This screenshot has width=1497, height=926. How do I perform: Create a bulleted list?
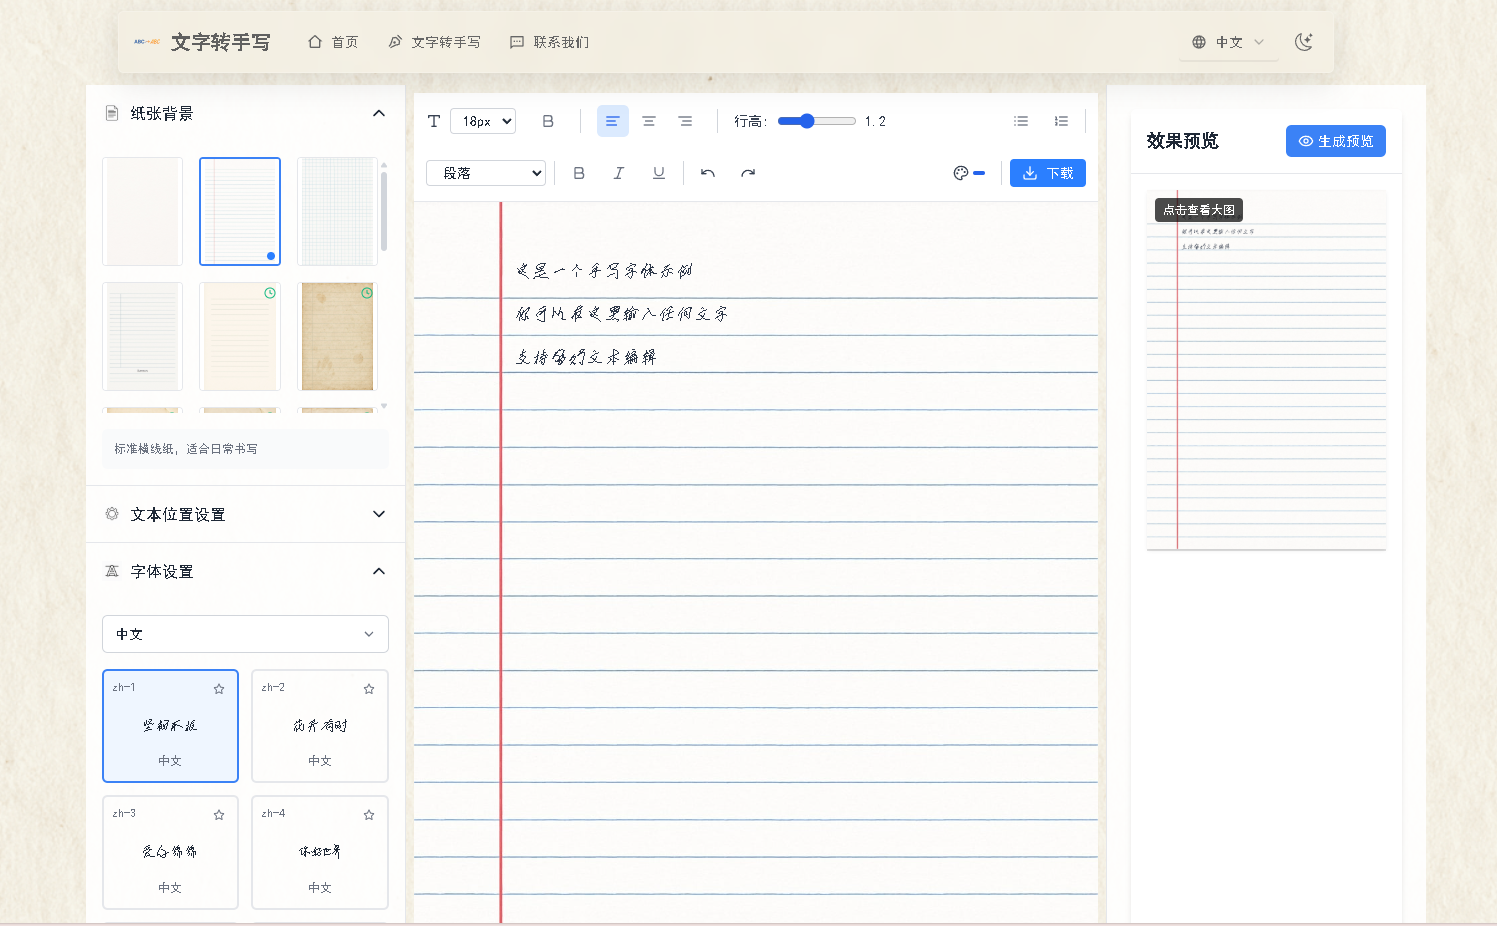1020,120
